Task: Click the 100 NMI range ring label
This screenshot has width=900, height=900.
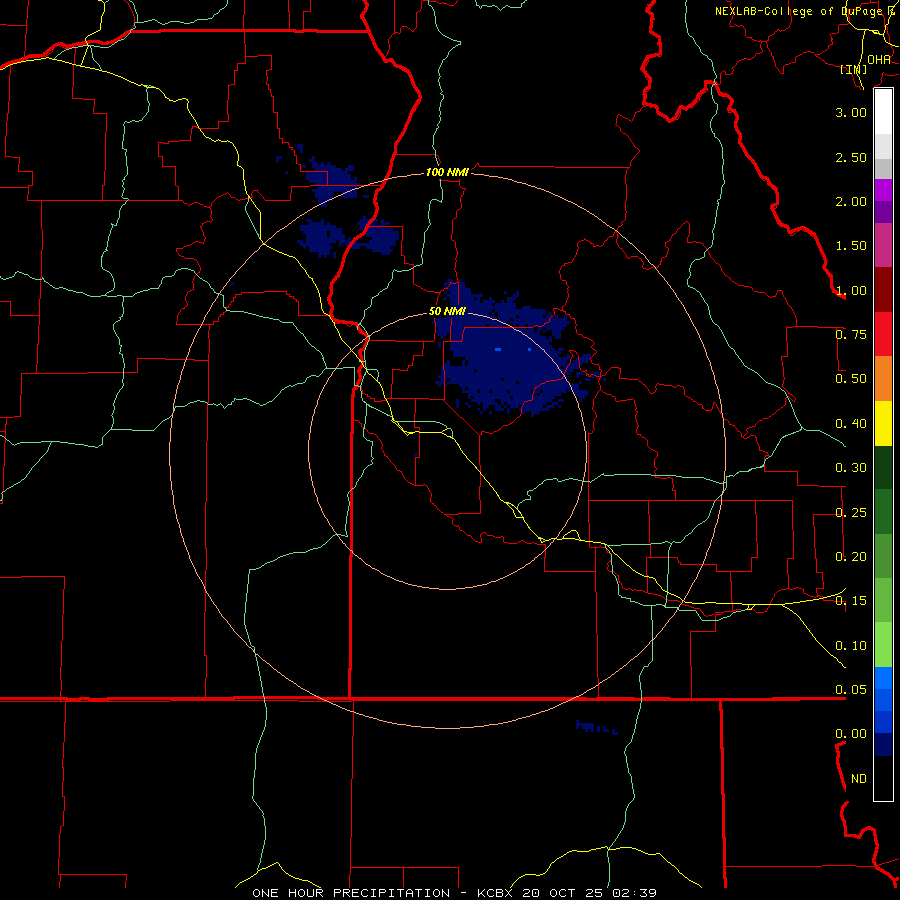Action: 447,172
